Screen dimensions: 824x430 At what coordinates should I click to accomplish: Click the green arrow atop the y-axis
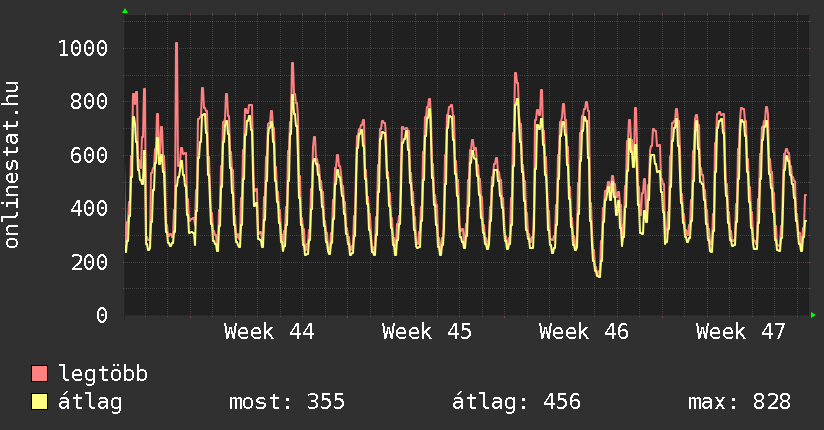pos(125,11)
